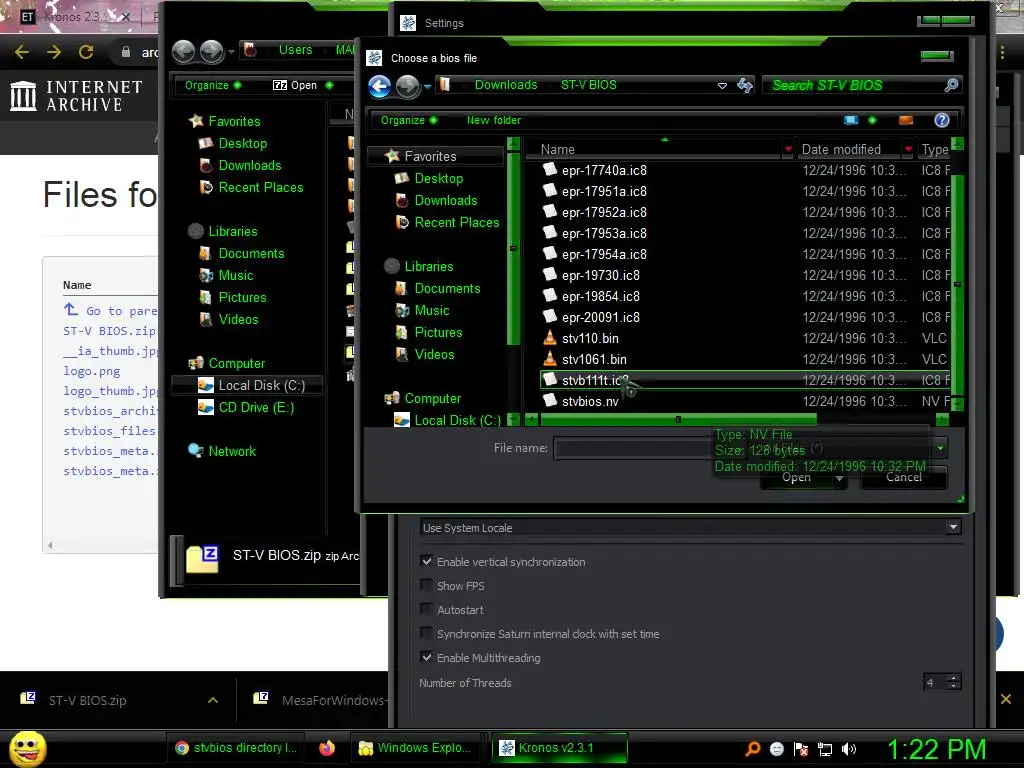Click Open button in bios dialog
1024x768 pixels.
pos(796,477)
